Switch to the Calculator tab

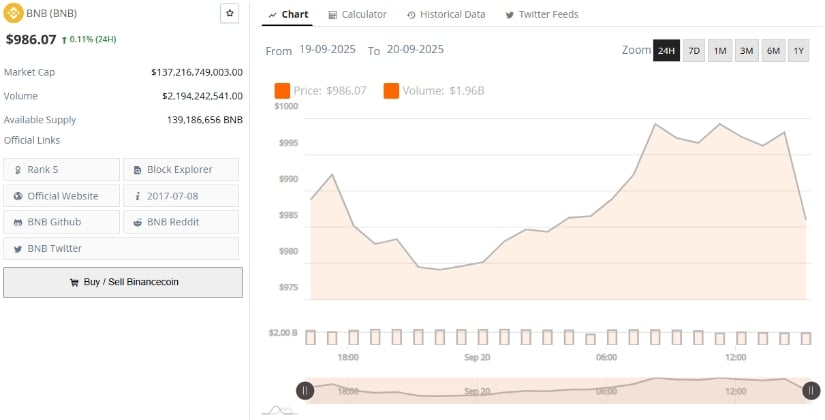(x=357, y=15)
